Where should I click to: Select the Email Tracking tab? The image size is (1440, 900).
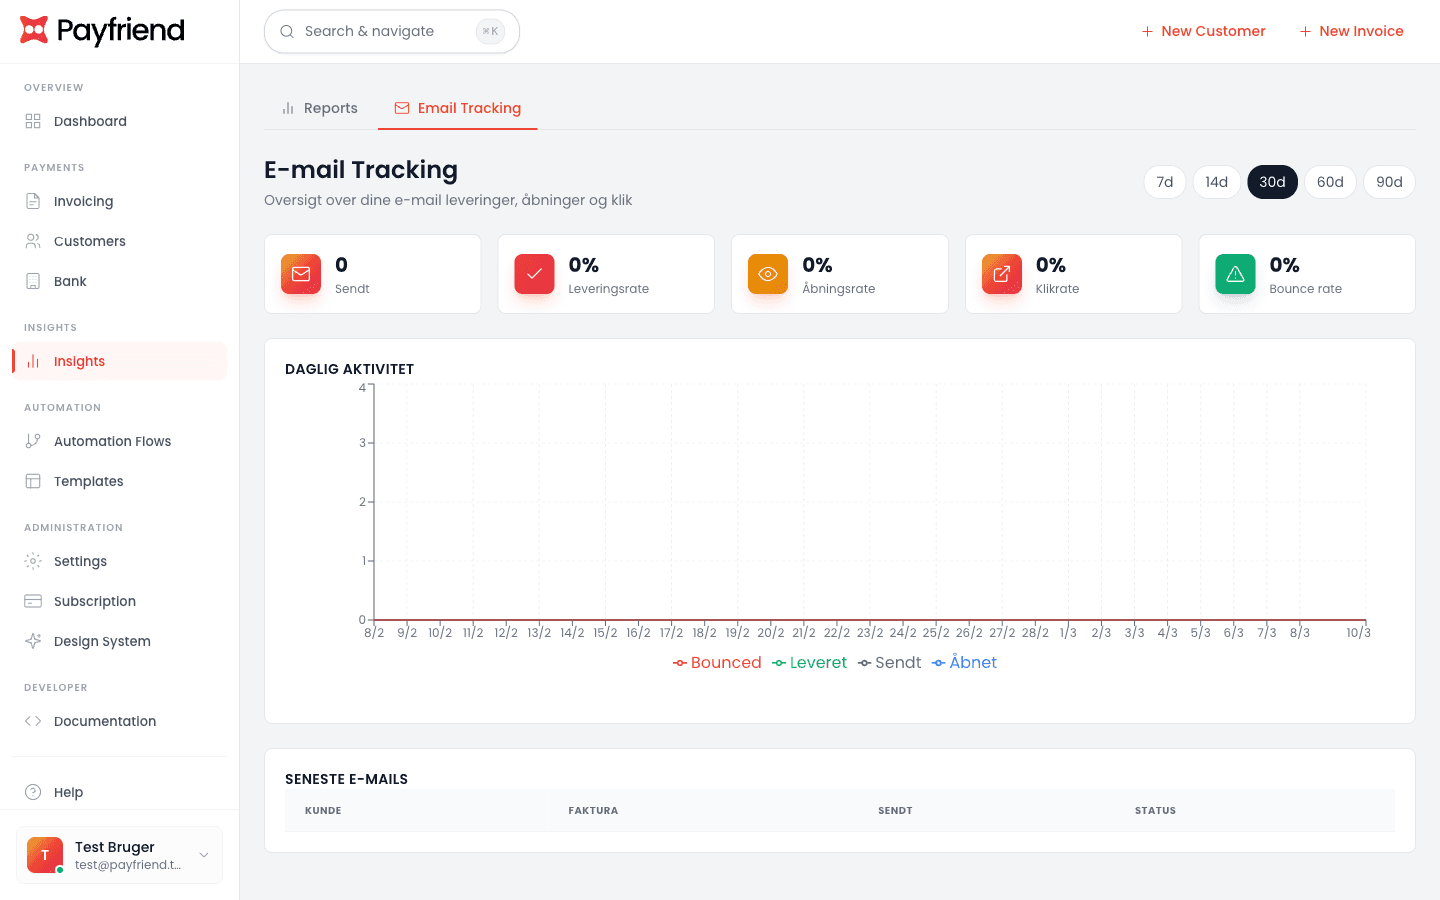(x=458, y=108)
